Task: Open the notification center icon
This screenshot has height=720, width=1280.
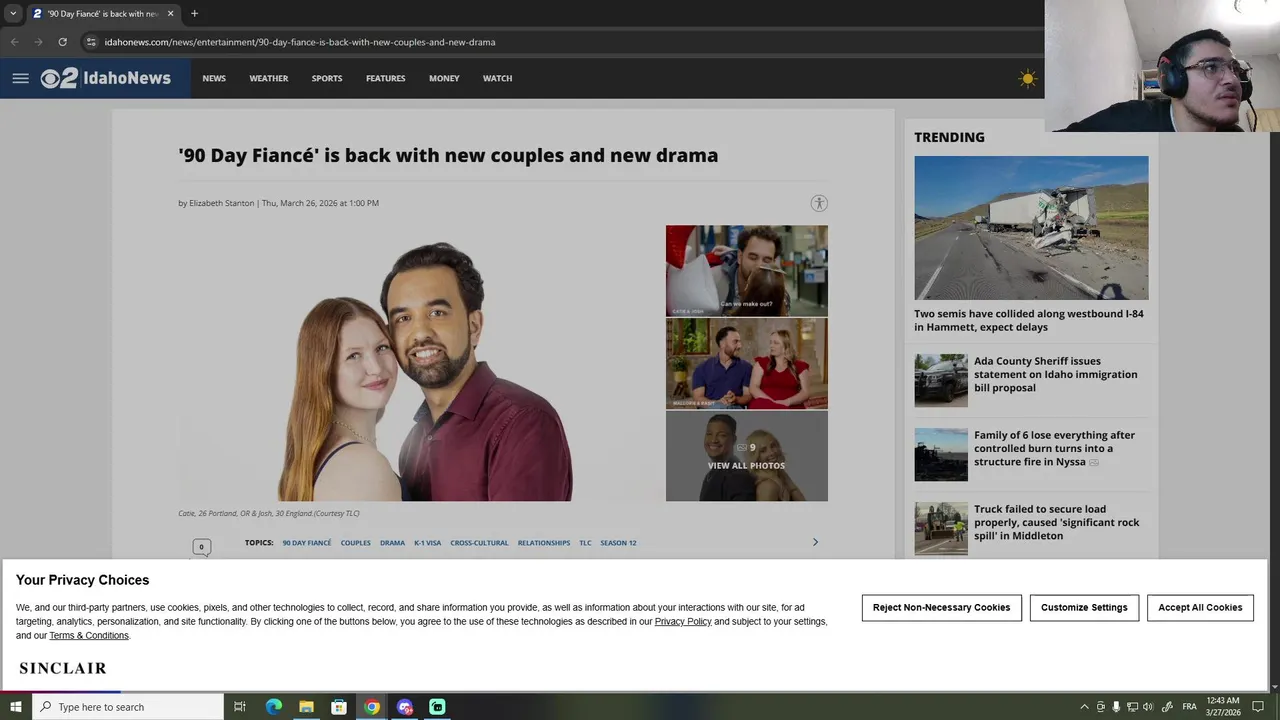Action: click(1259, 707)
